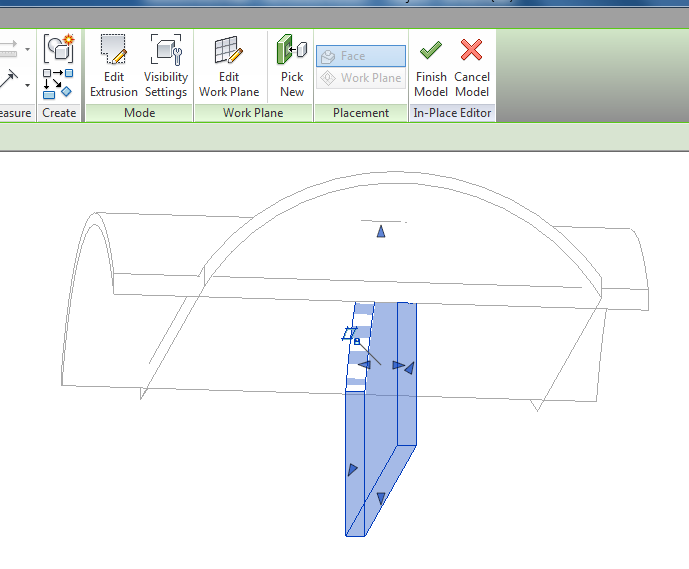Toggle the Work Plane placement option
The image size is (689, 569).
click(x=361, y=78)
